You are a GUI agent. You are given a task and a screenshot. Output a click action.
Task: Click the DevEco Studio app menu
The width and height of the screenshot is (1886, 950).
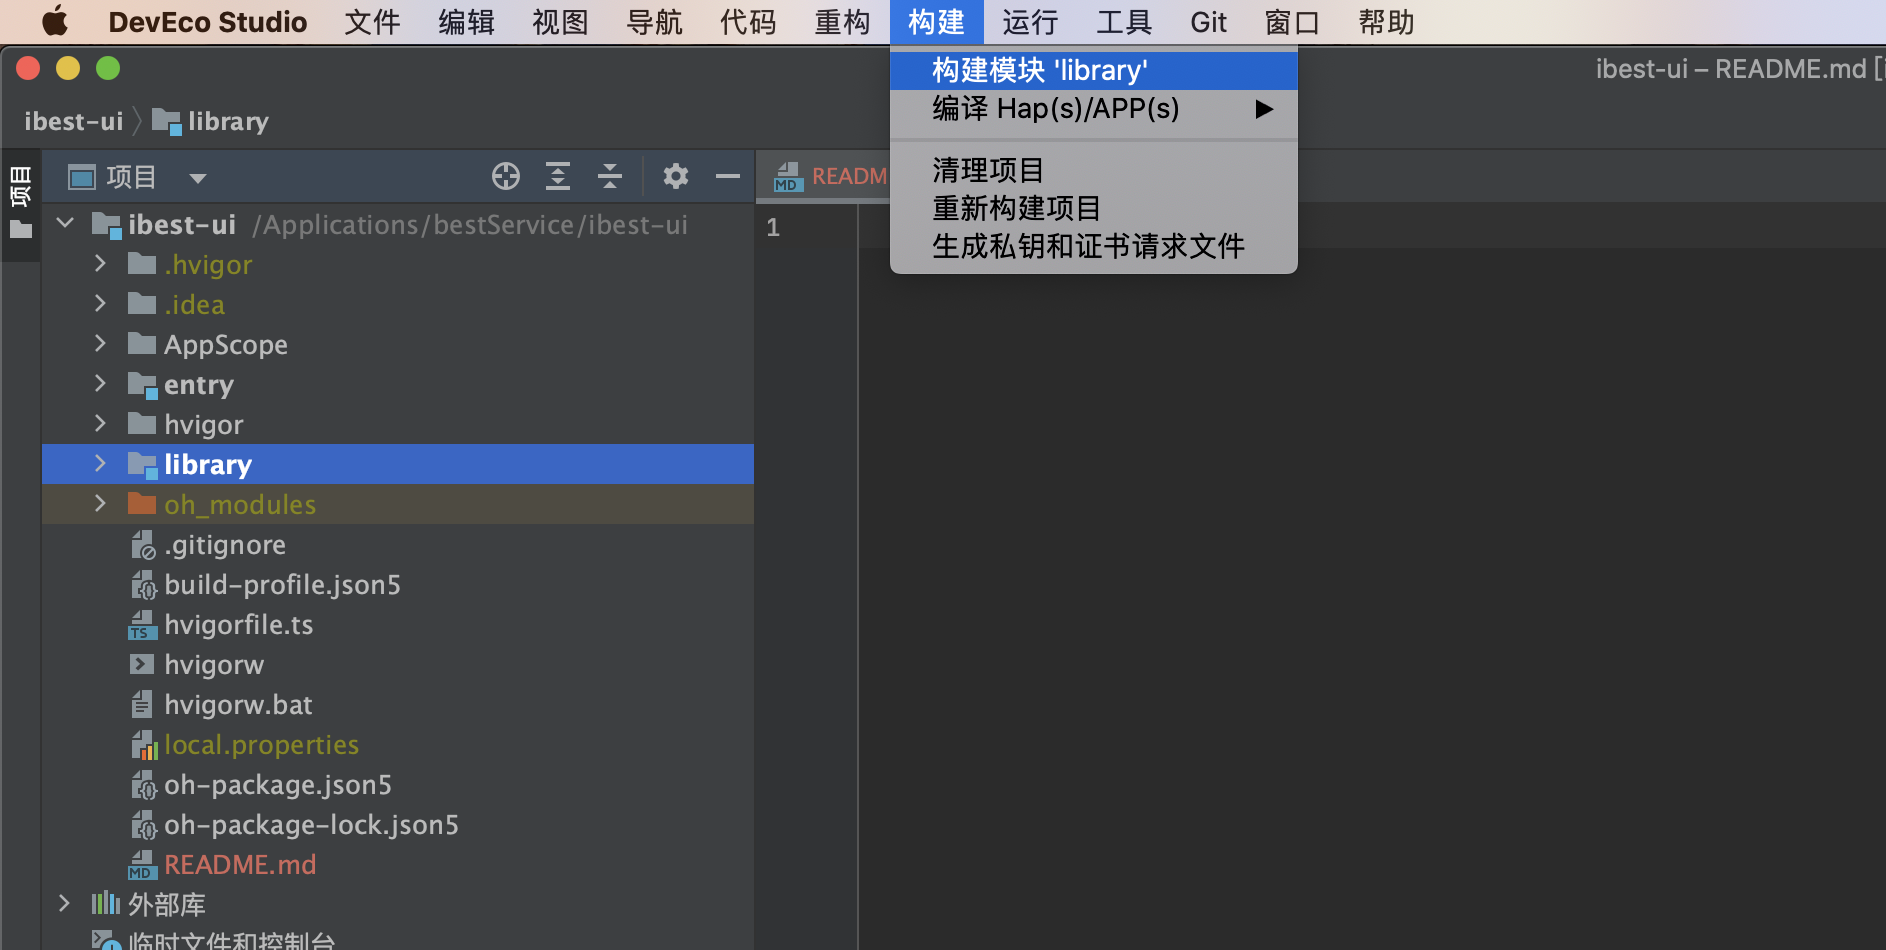pyautogui.click(x=208, y=22)
